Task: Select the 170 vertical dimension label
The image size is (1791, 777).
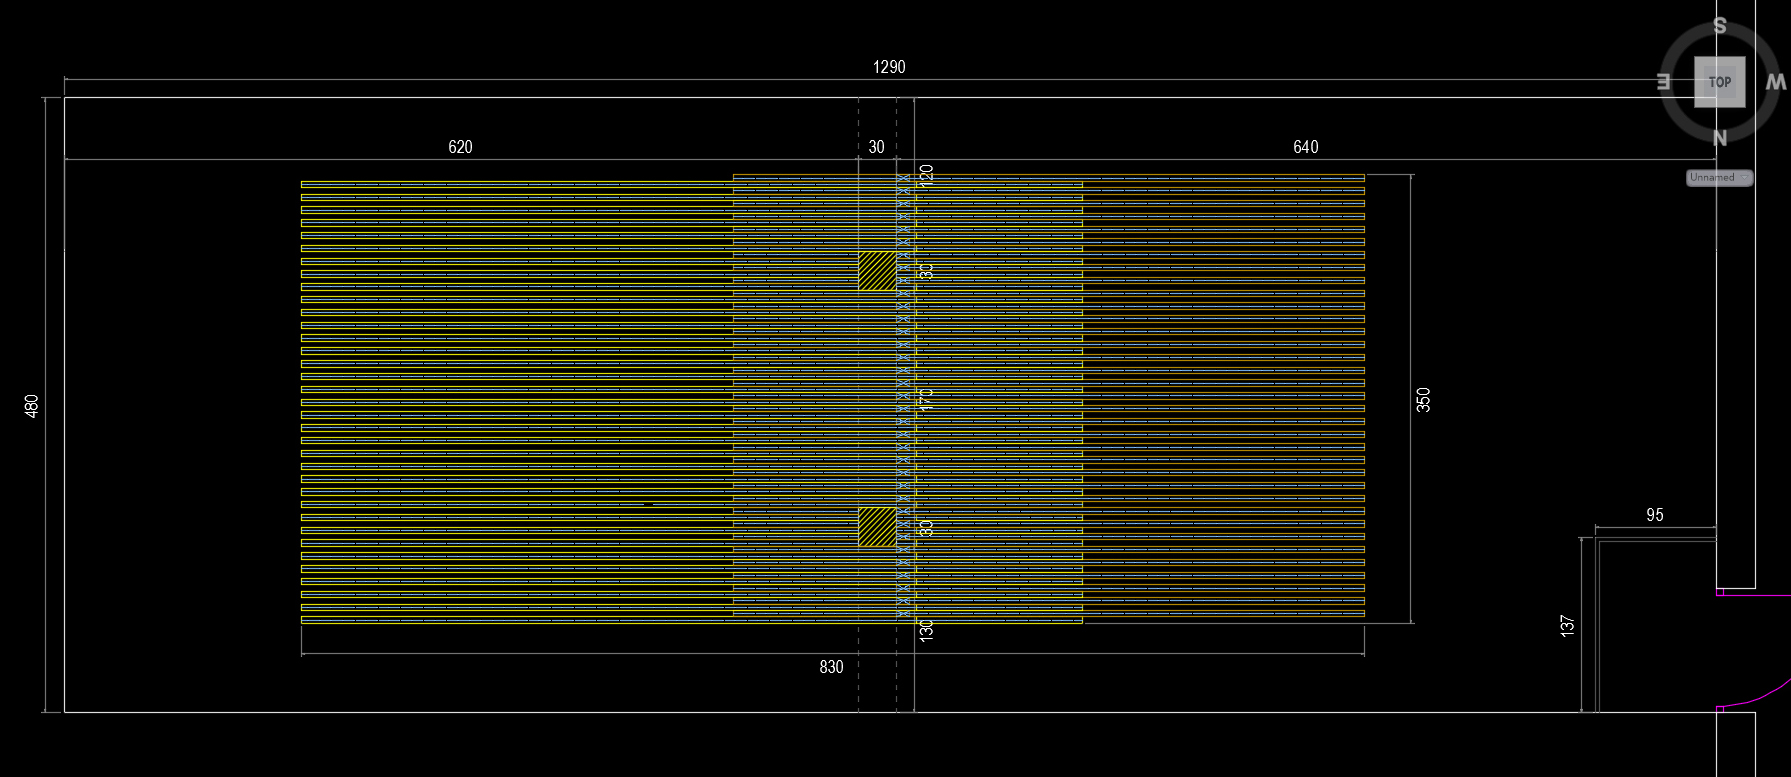Action: tap(927, 399)
